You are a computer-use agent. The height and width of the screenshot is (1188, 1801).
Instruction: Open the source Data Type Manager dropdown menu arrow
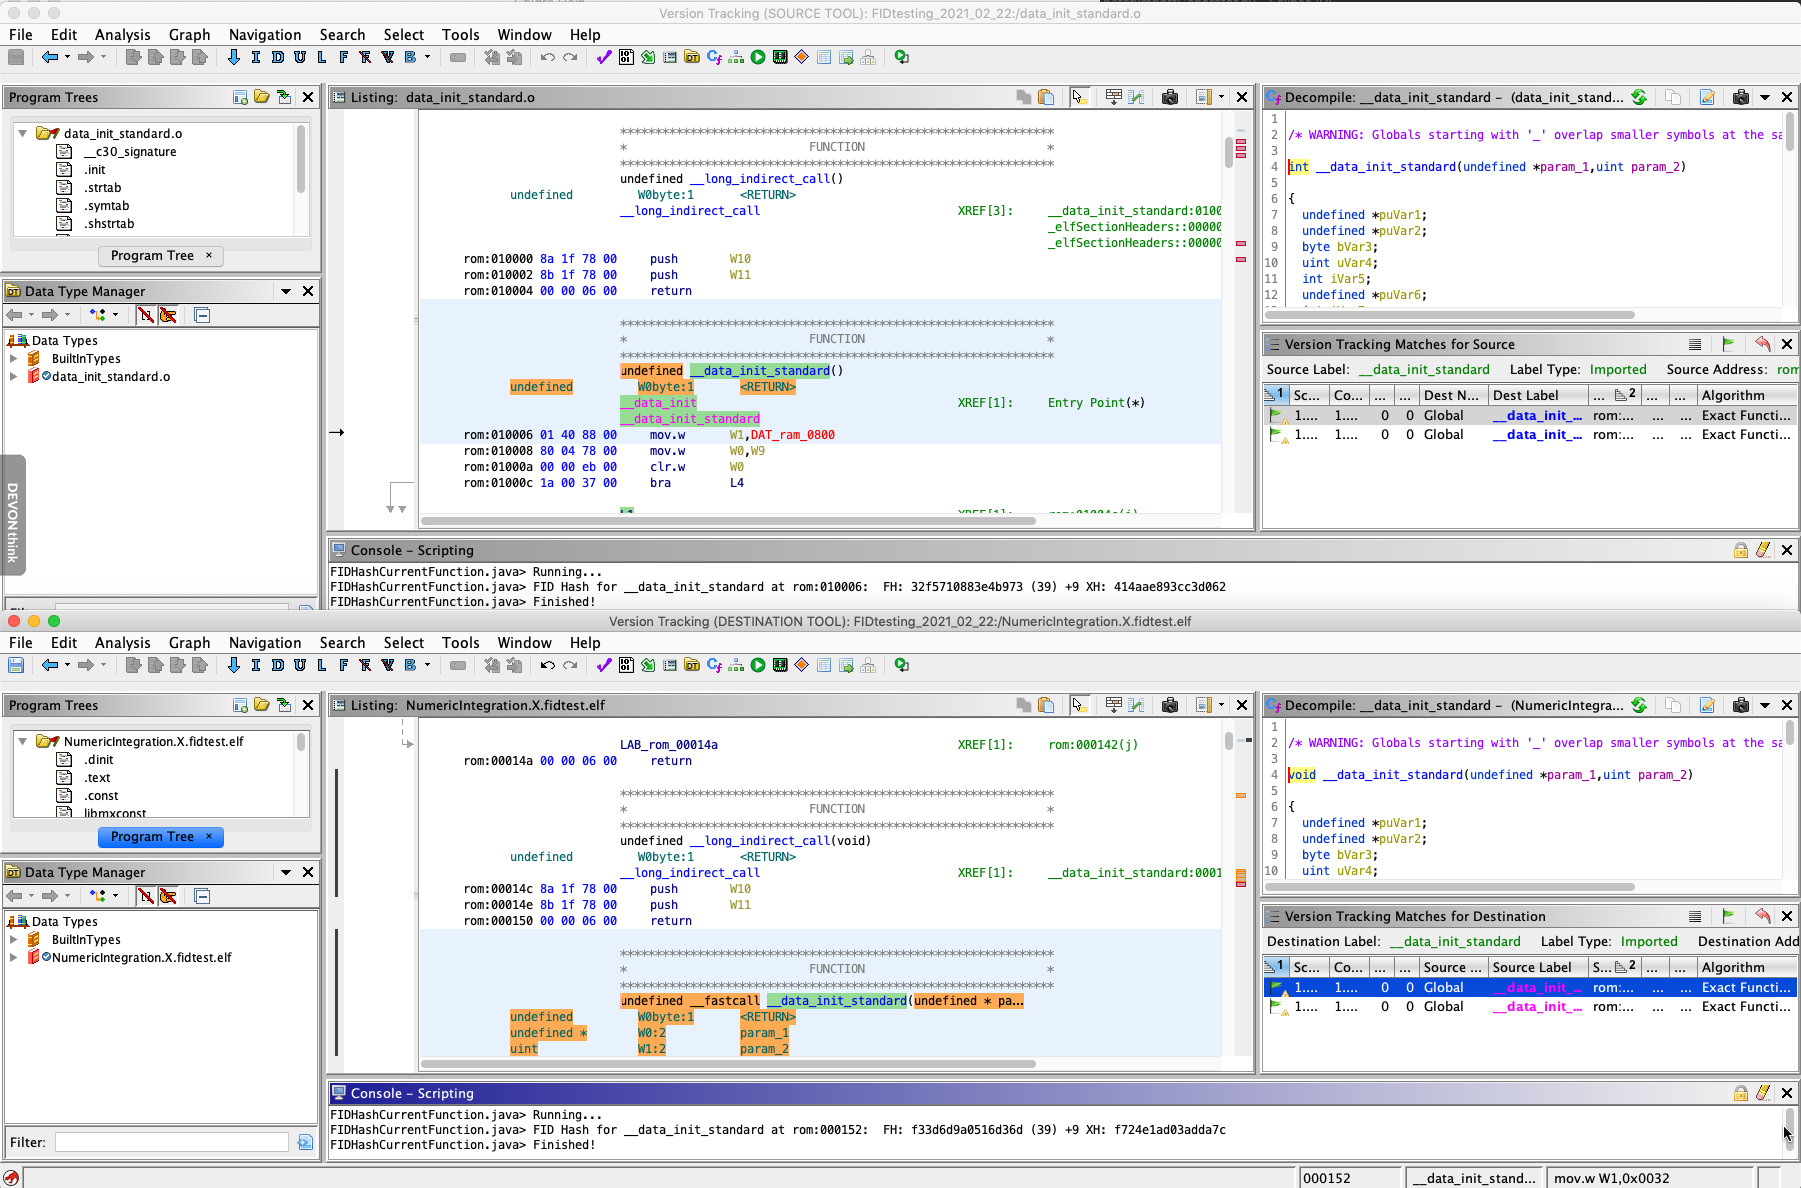pos(286,291)
